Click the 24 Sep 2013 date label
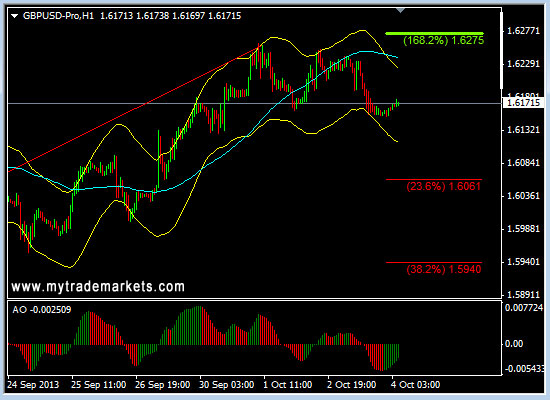550x400 pixels. click(x=33, y=385)
